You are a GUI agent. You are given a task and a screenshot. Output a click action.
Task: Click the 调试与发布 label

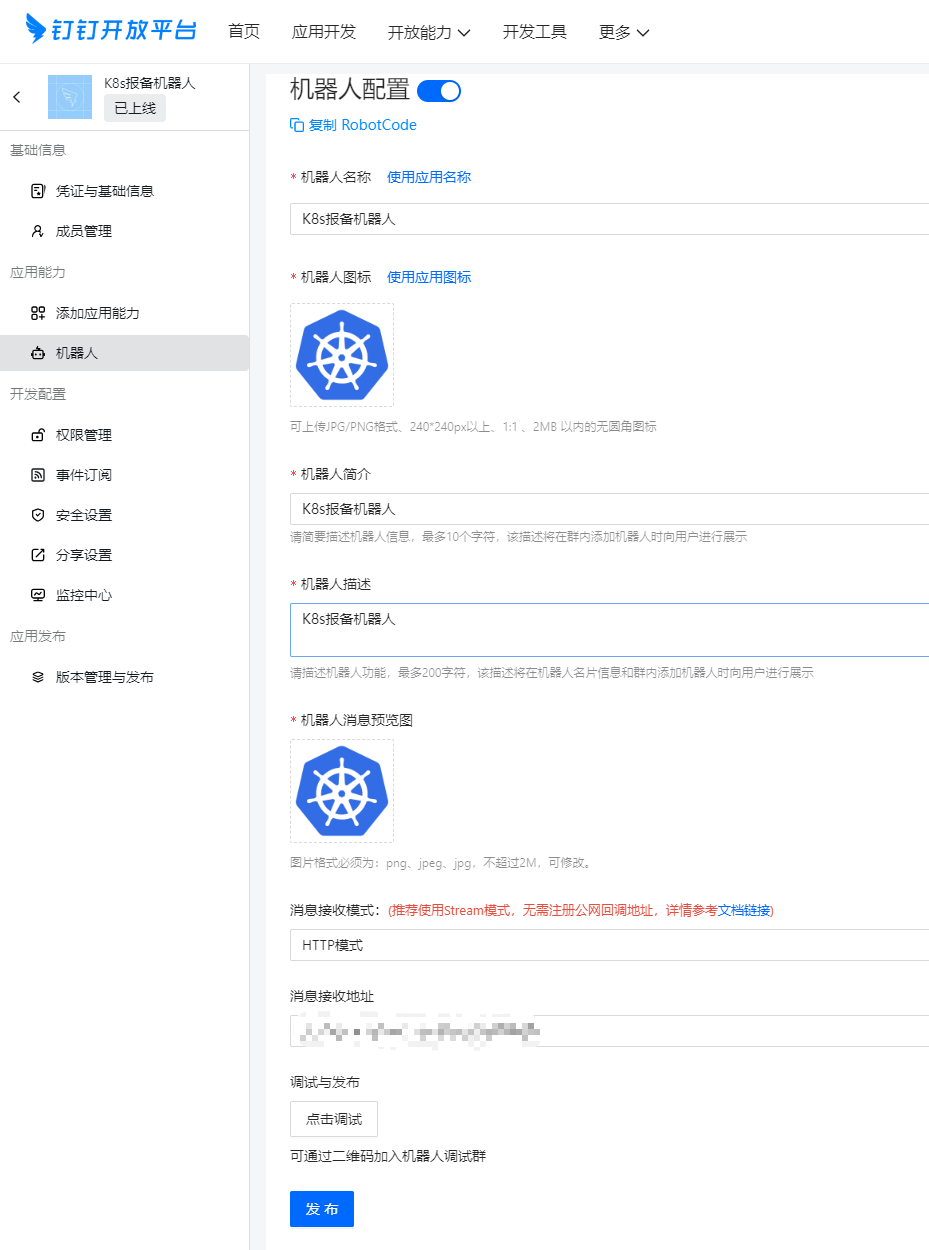click(325, 1082)
